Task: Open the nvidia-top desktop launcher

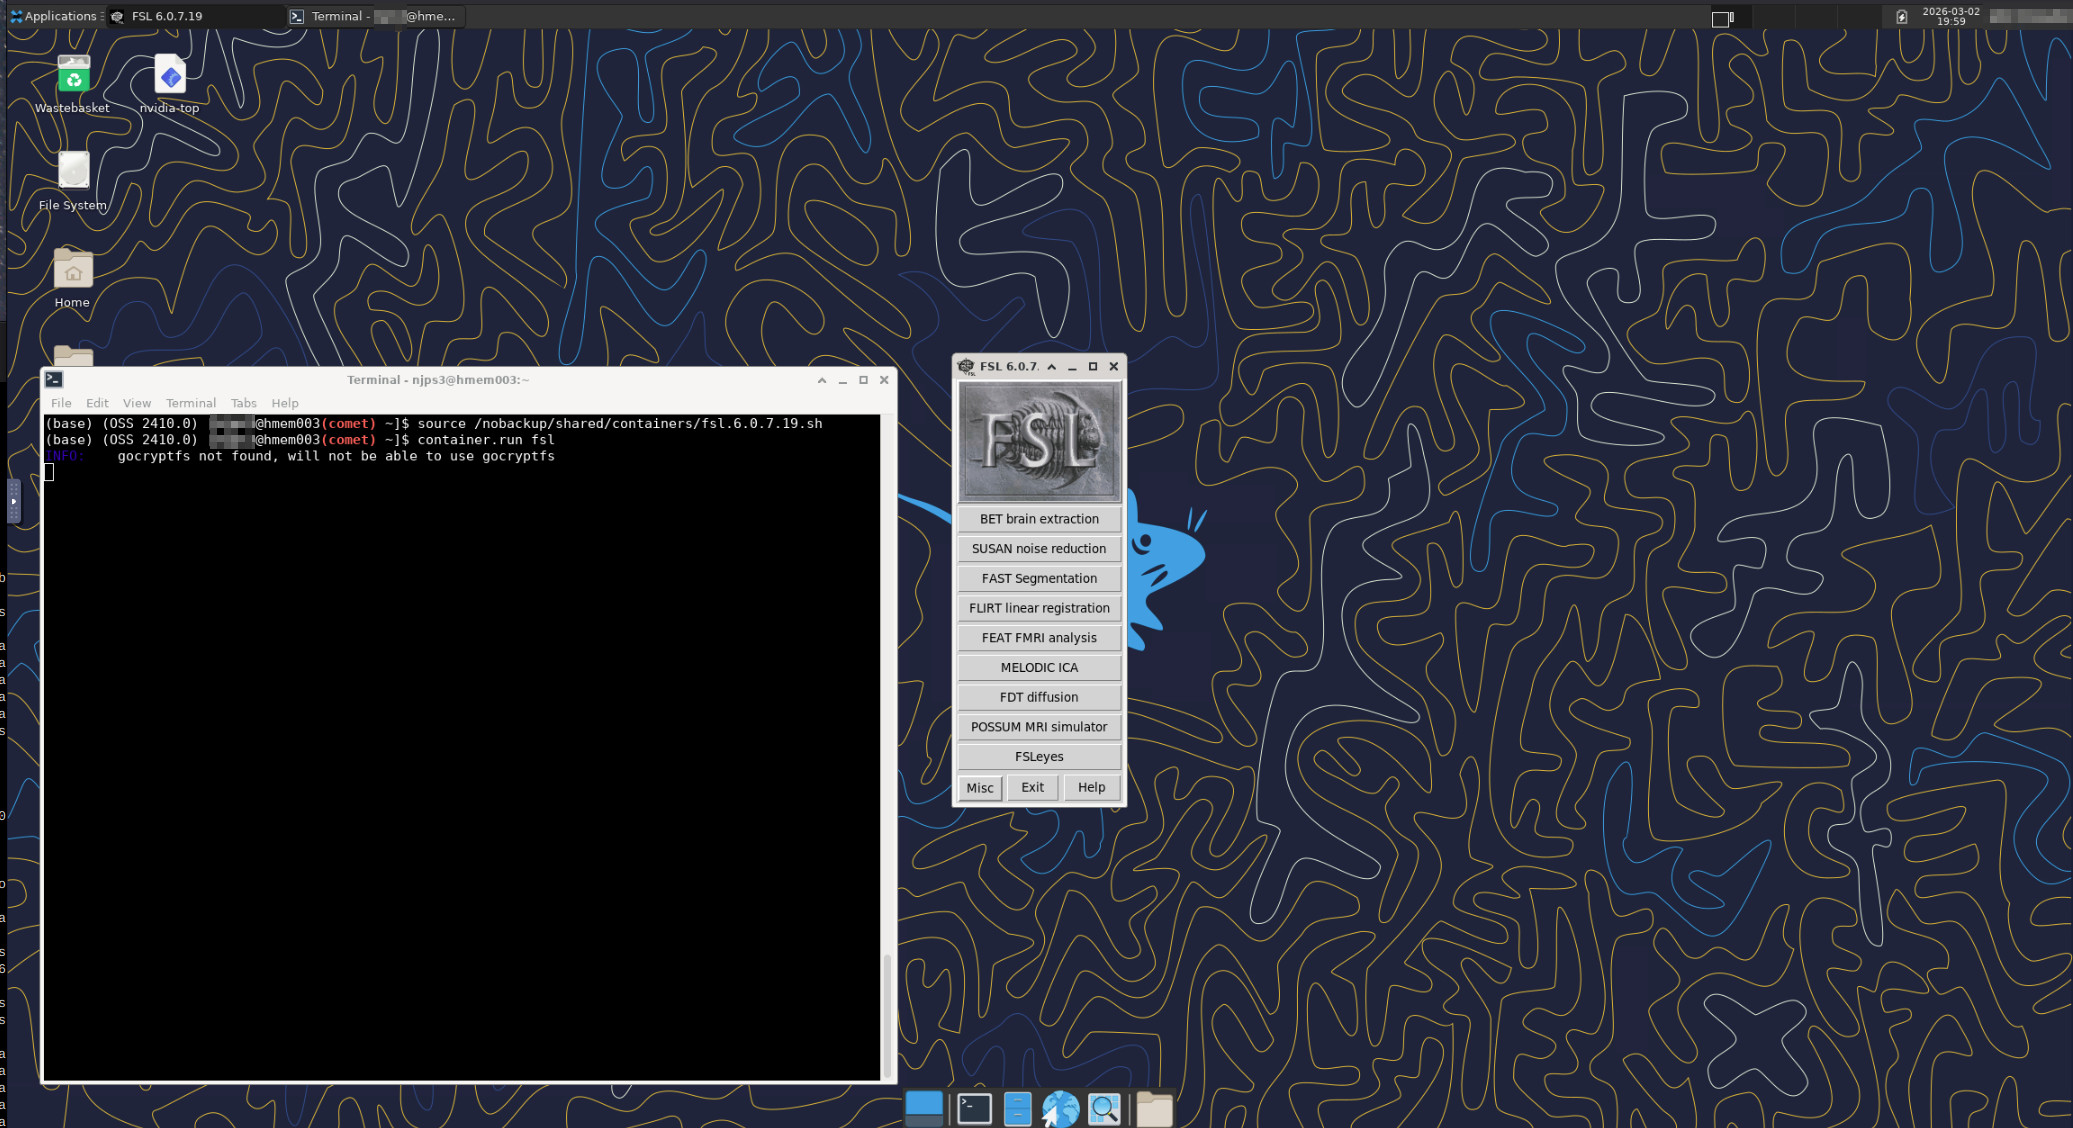Action: pos(170,77)
